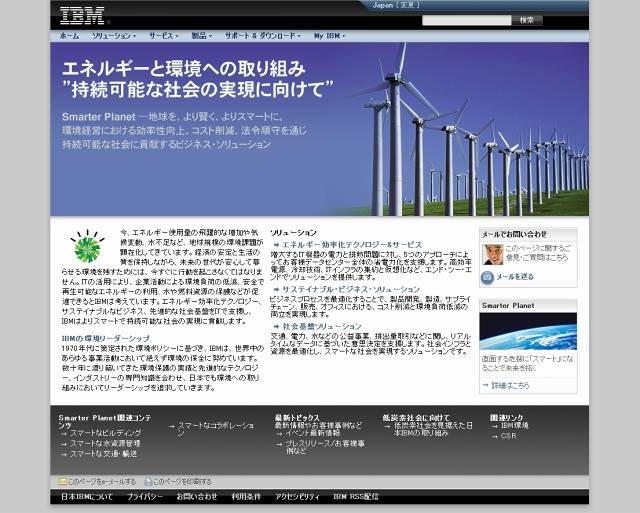Click the contact person photo thumbnail
The width and height of the screenshot is (640, 513).
[x=493, y=255]
